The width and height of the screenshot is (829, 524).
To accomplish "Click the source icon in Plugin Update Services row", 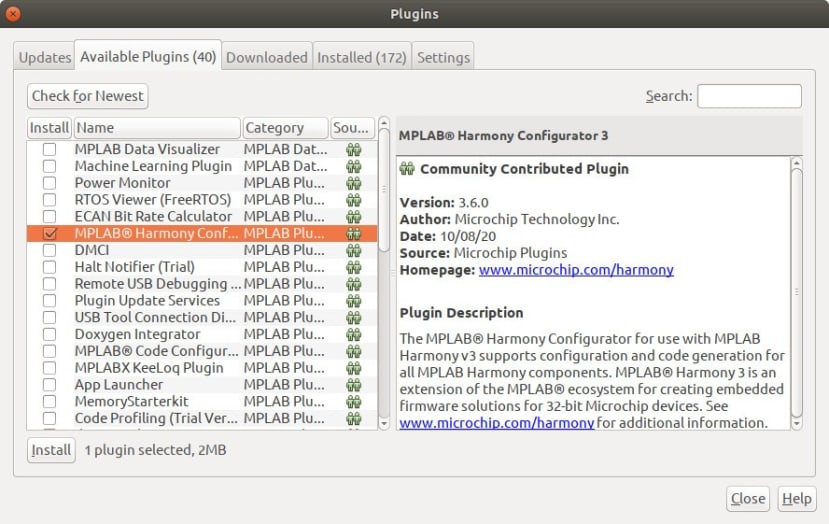I will click(354, 301).
